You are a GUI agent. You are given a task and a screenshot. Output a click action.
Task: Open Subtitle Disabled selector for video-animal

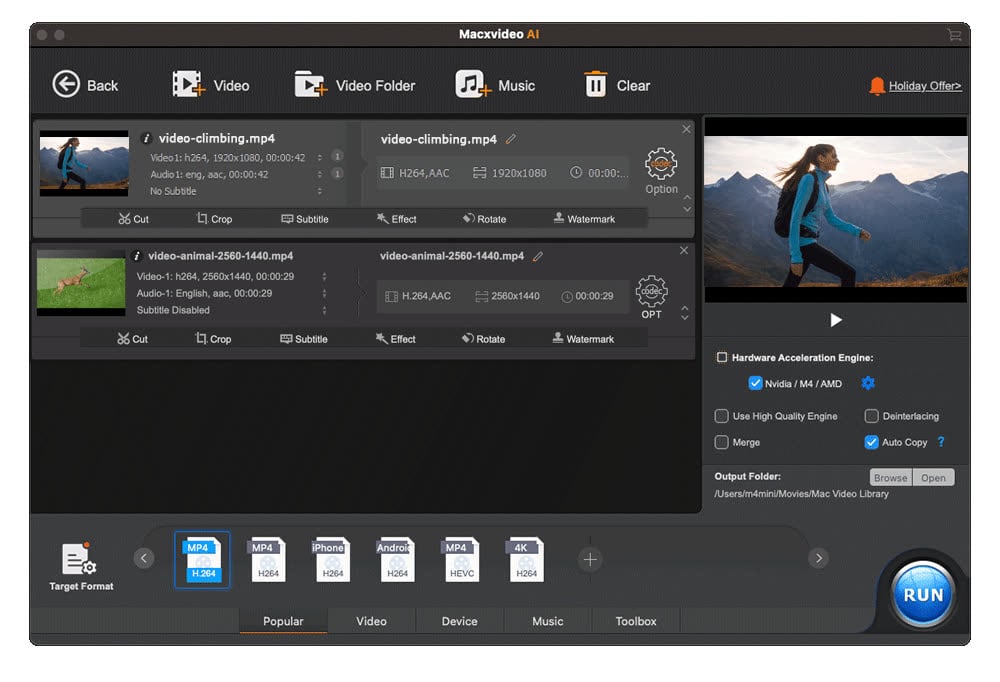point(324,310)
